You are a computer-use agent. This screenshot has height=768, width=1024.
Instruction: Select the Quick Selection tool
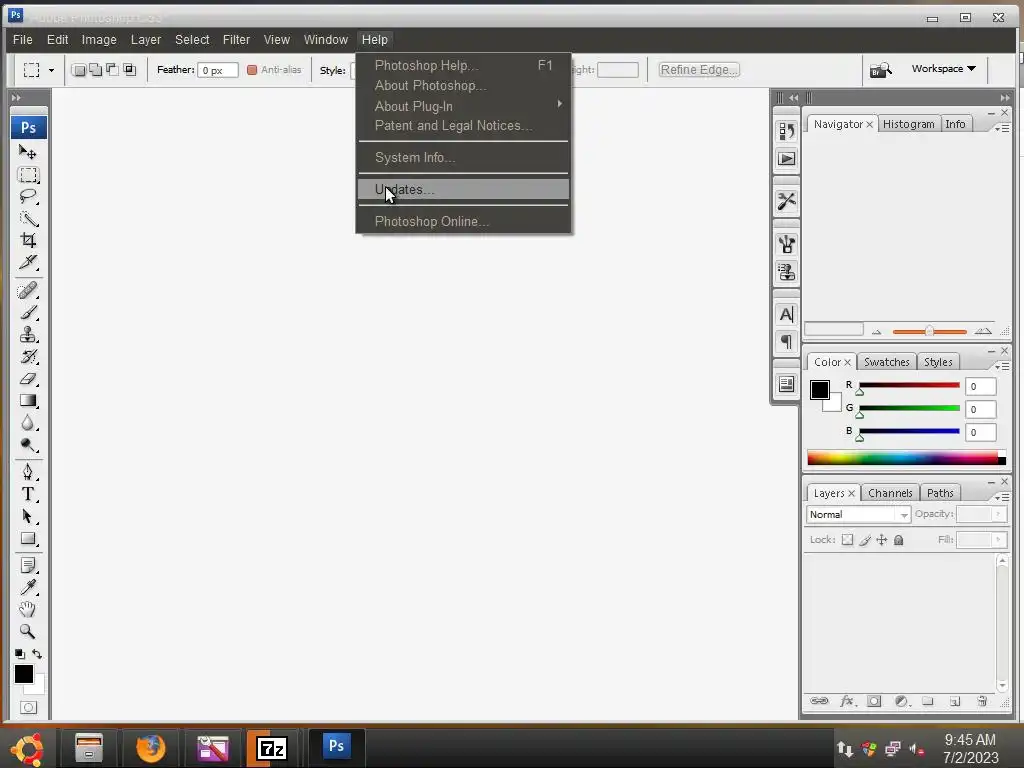click(28, 219)
